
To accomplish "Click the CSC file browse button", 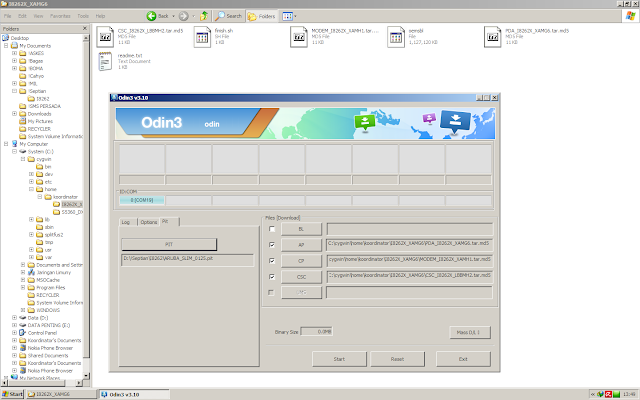I will point(301,277).
